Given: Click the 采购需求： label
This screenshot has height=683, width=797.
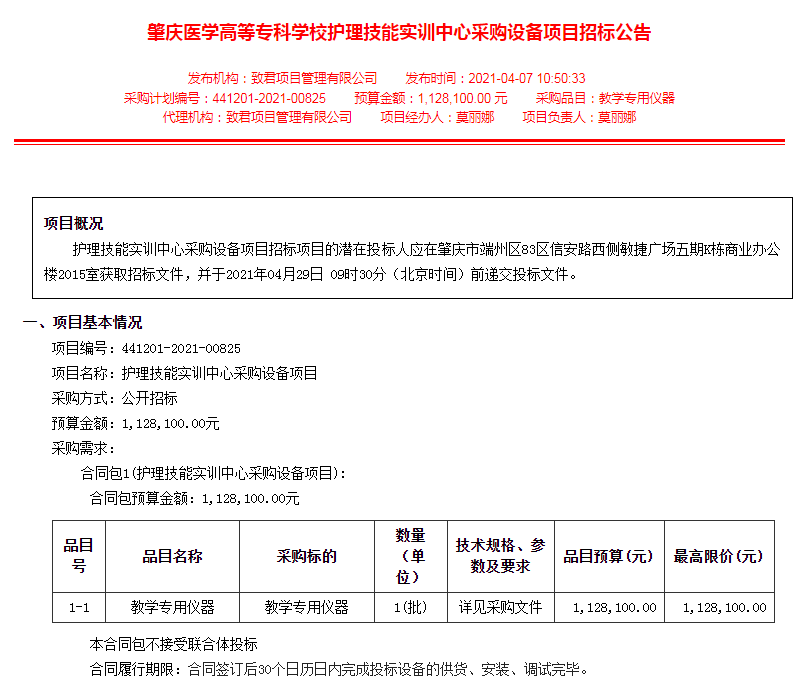Looking at the screenshot, I should 83,448.
